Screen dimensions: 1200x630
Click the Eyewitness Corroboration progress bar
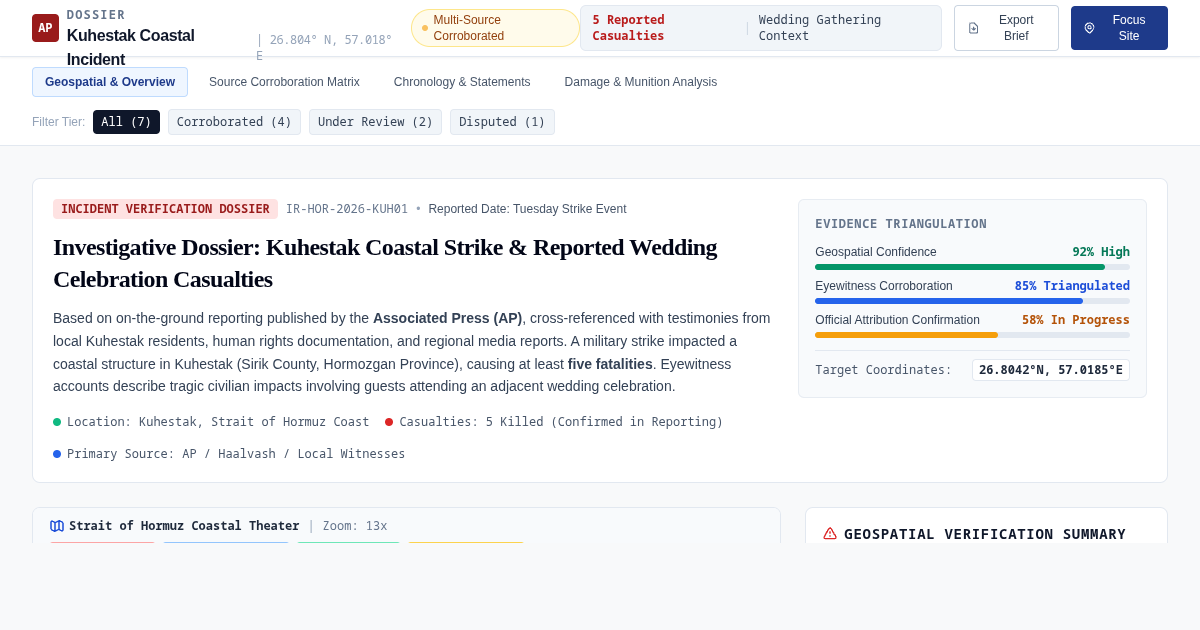[972, 301]
